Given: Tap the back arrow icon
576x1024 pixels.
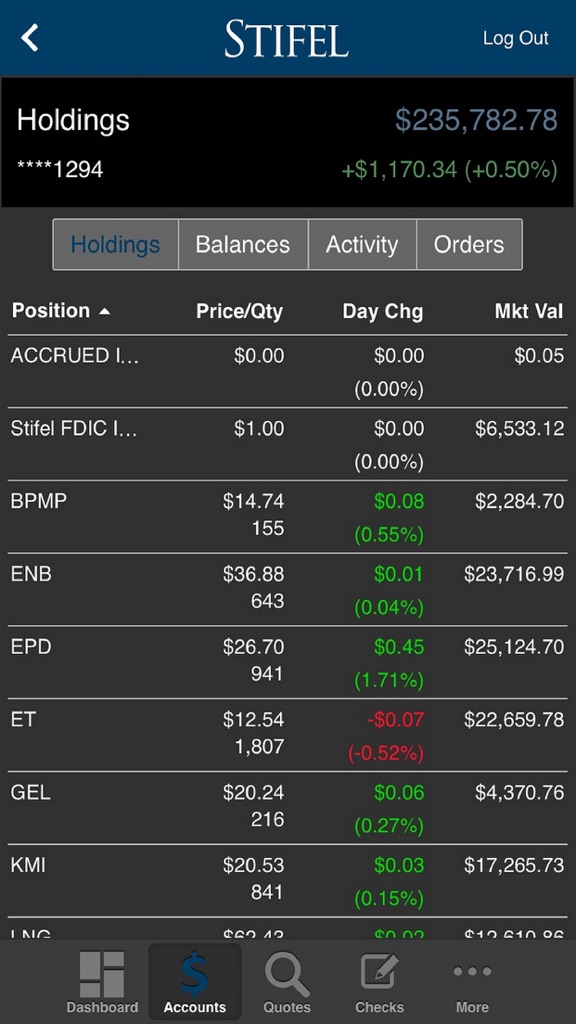Looking at the screenshot, I should [x=29, y=37].
